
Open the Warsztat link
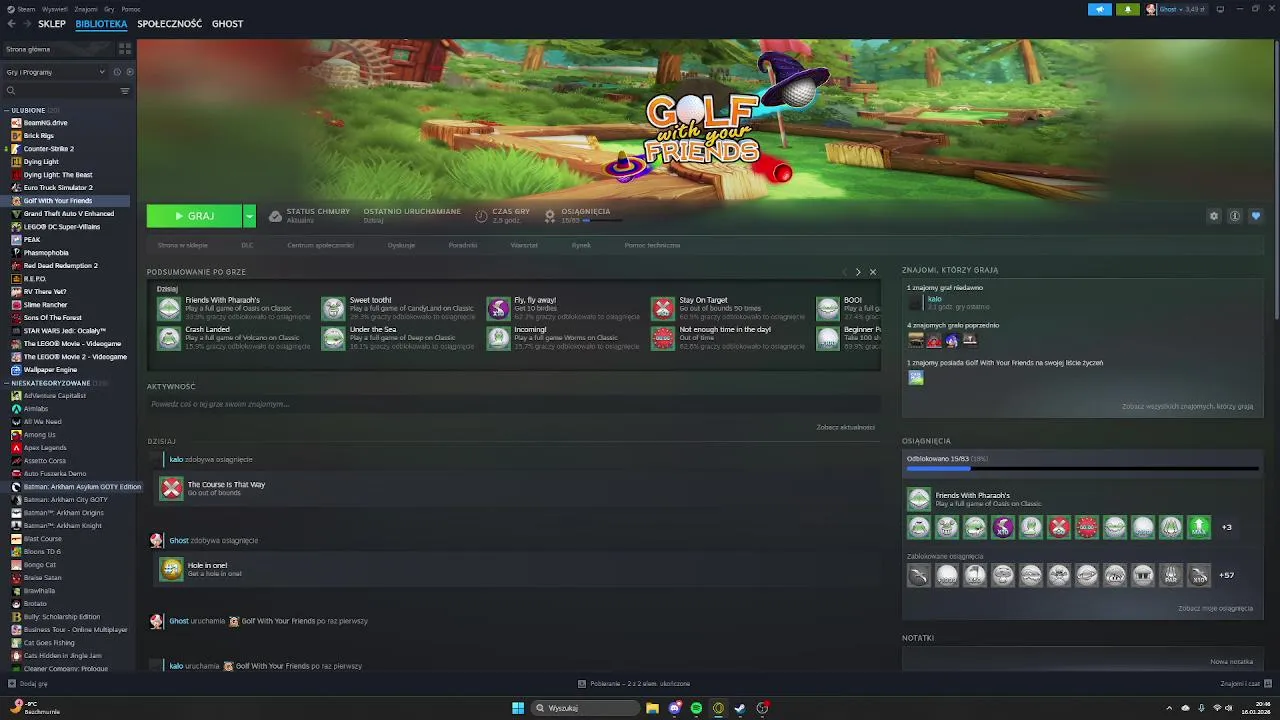524,245
